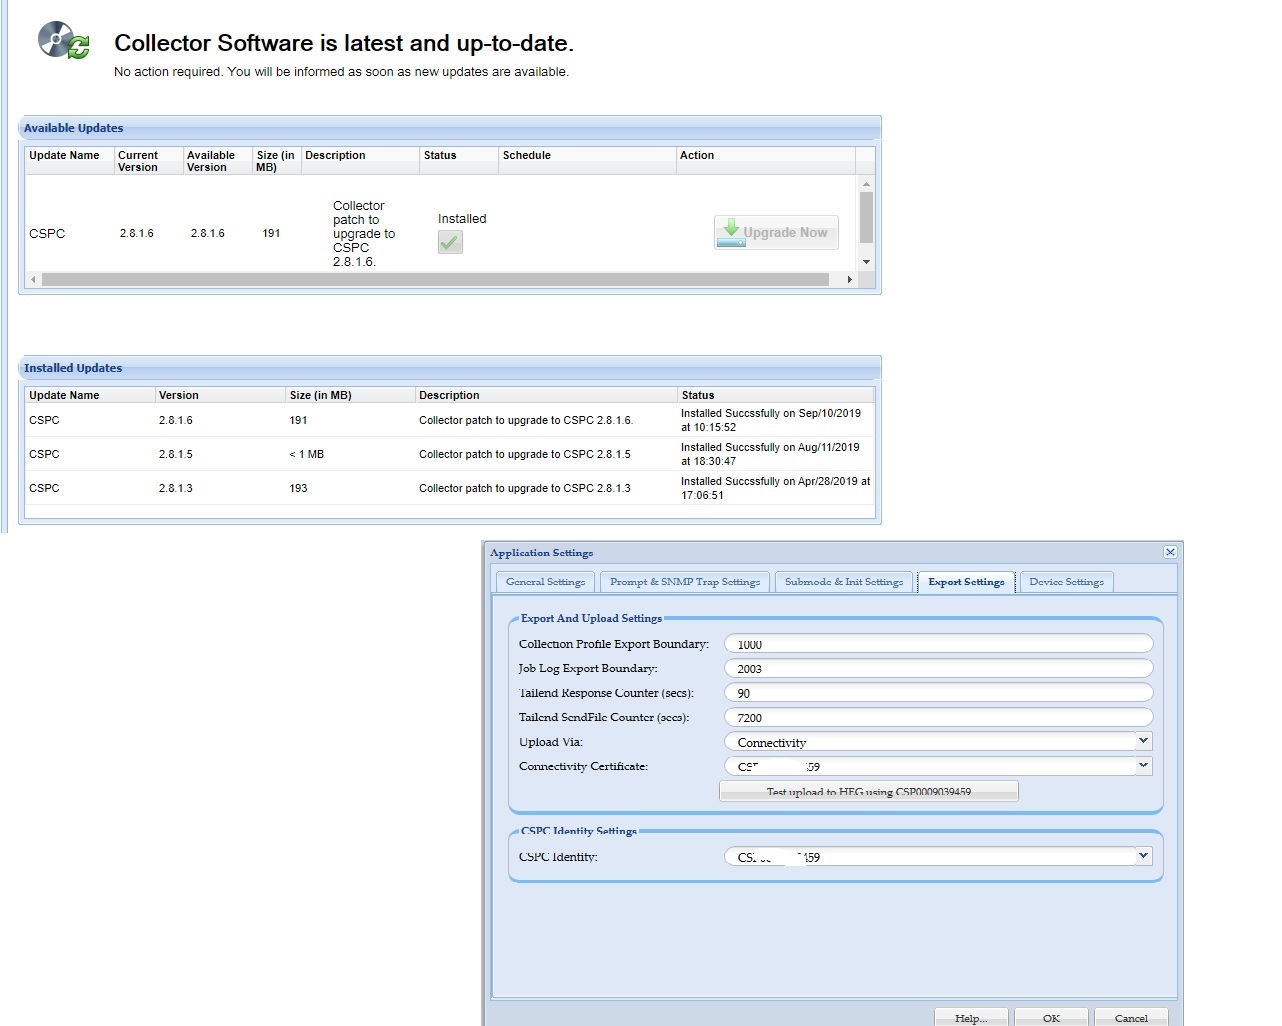Click the CSPC name in Available Updates row

pos(47,233)
